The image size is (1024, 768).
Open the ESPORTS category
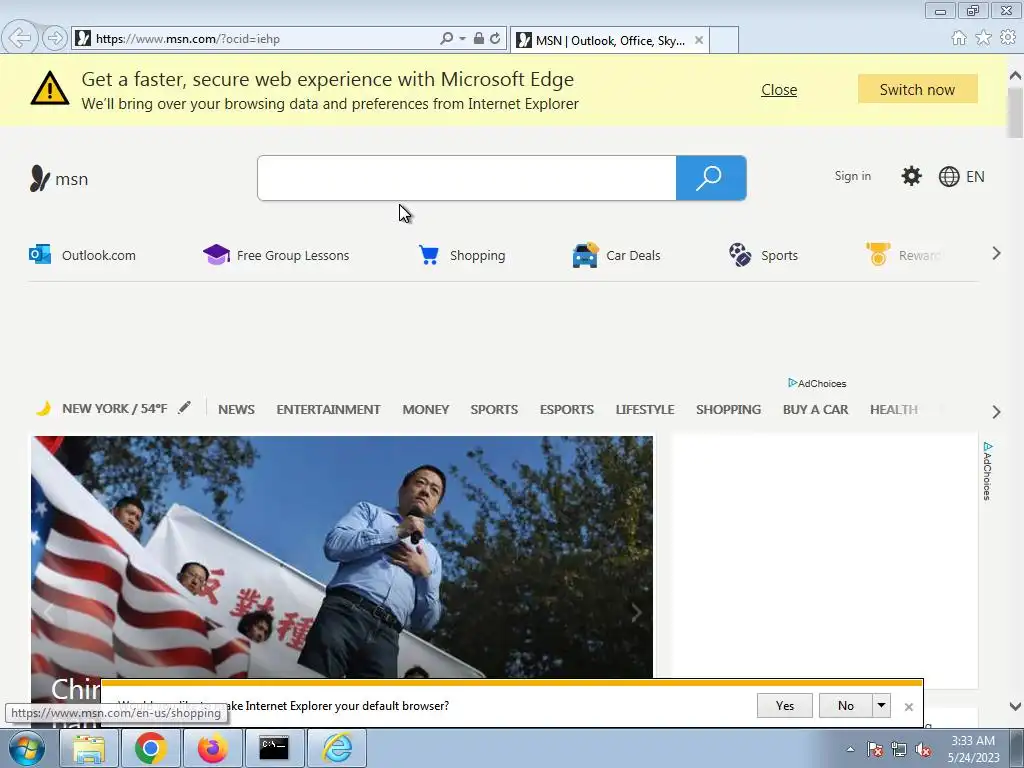tap(567, 409)
